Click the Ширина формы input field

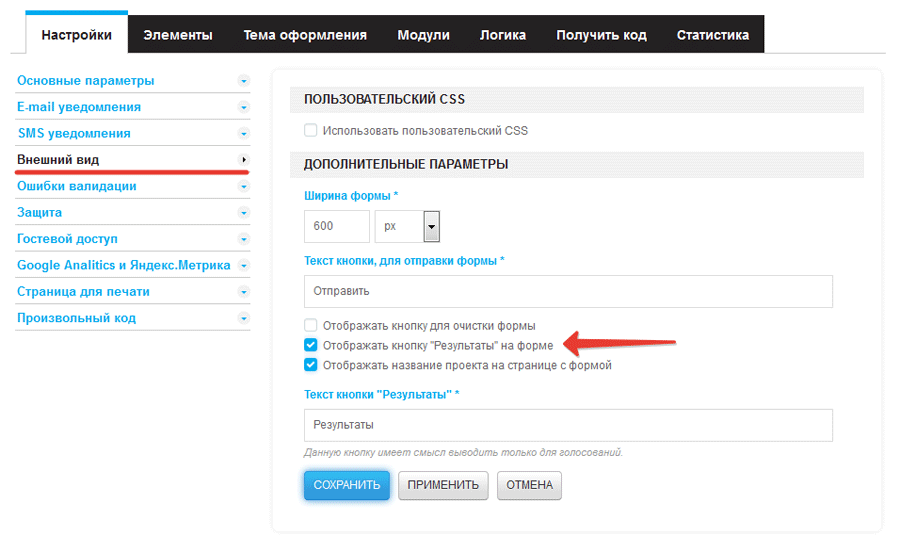(336, 226)
